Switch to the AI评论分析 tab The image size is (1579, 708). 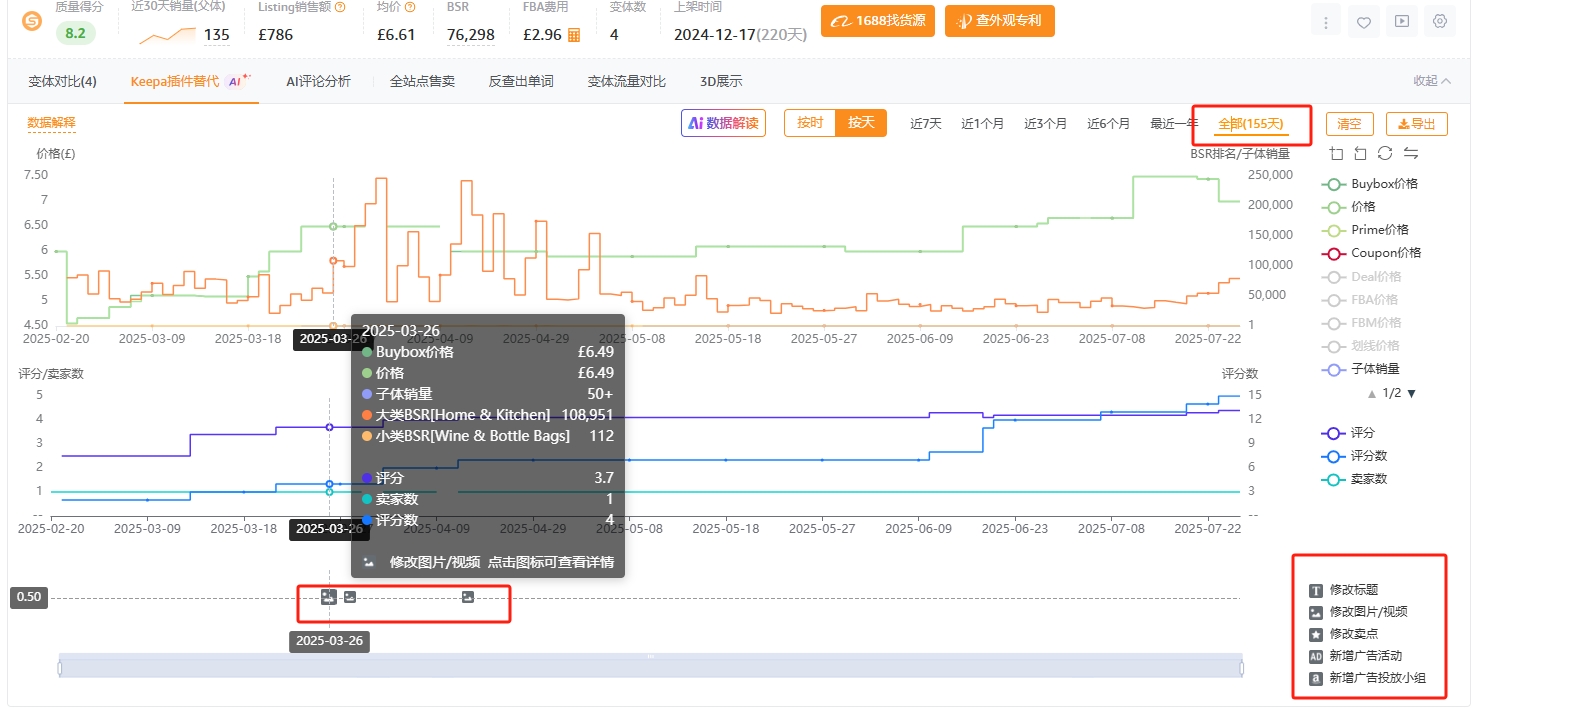tap(318, 82)
